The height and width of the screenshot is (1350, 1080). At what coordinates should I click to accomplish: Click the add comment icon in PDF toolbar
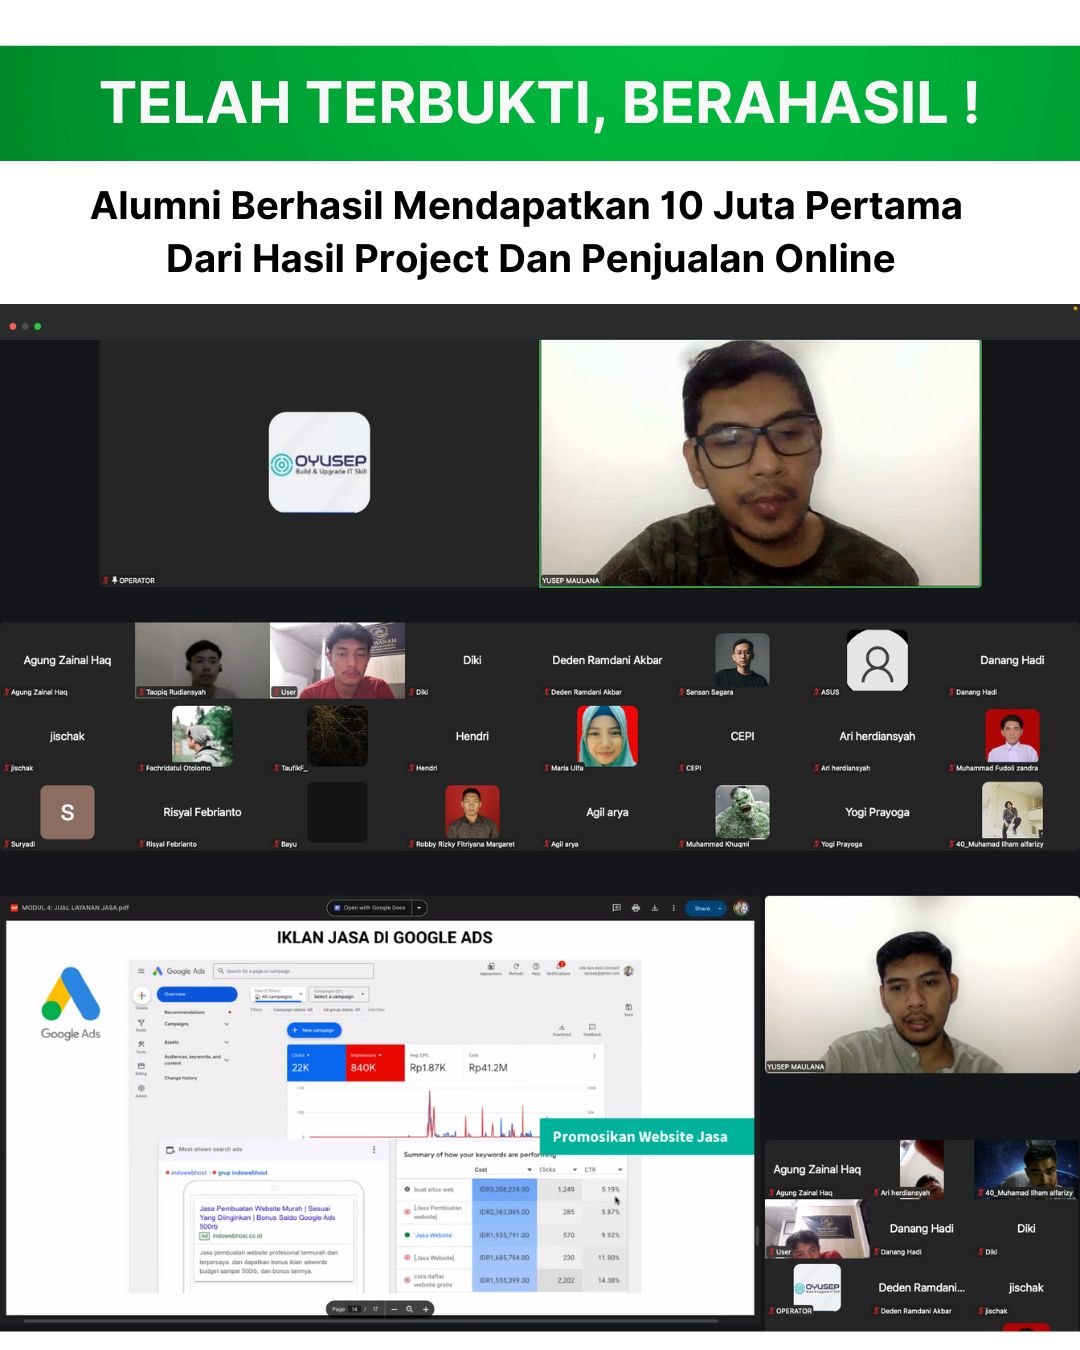[616, 908]
